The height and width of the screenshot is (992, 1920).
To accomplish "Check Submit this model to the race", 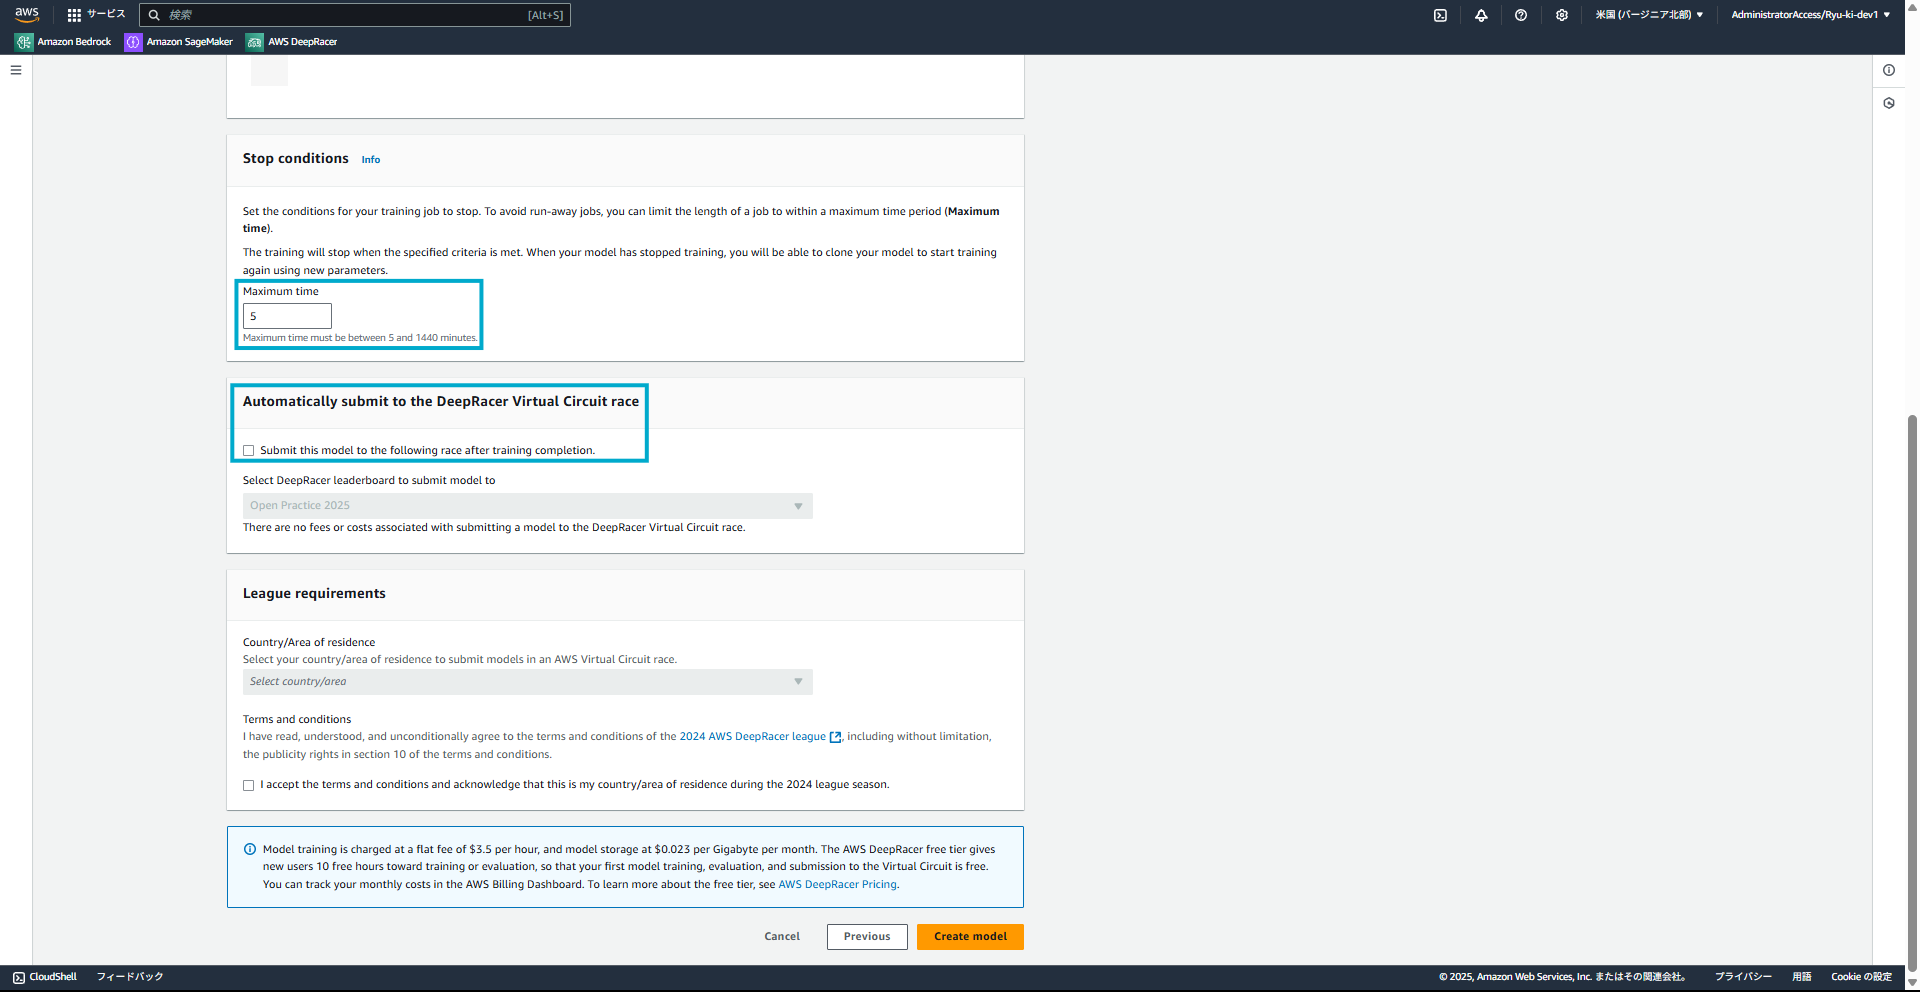I will point(249,451).
